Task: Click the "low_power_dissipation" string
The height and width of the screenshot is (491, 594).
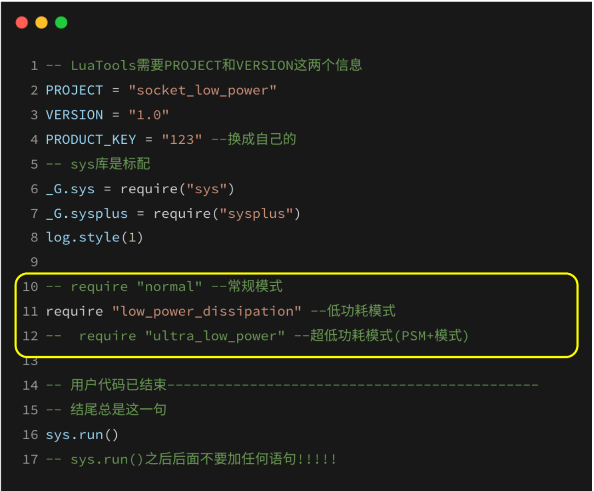Action: point(206,311)
